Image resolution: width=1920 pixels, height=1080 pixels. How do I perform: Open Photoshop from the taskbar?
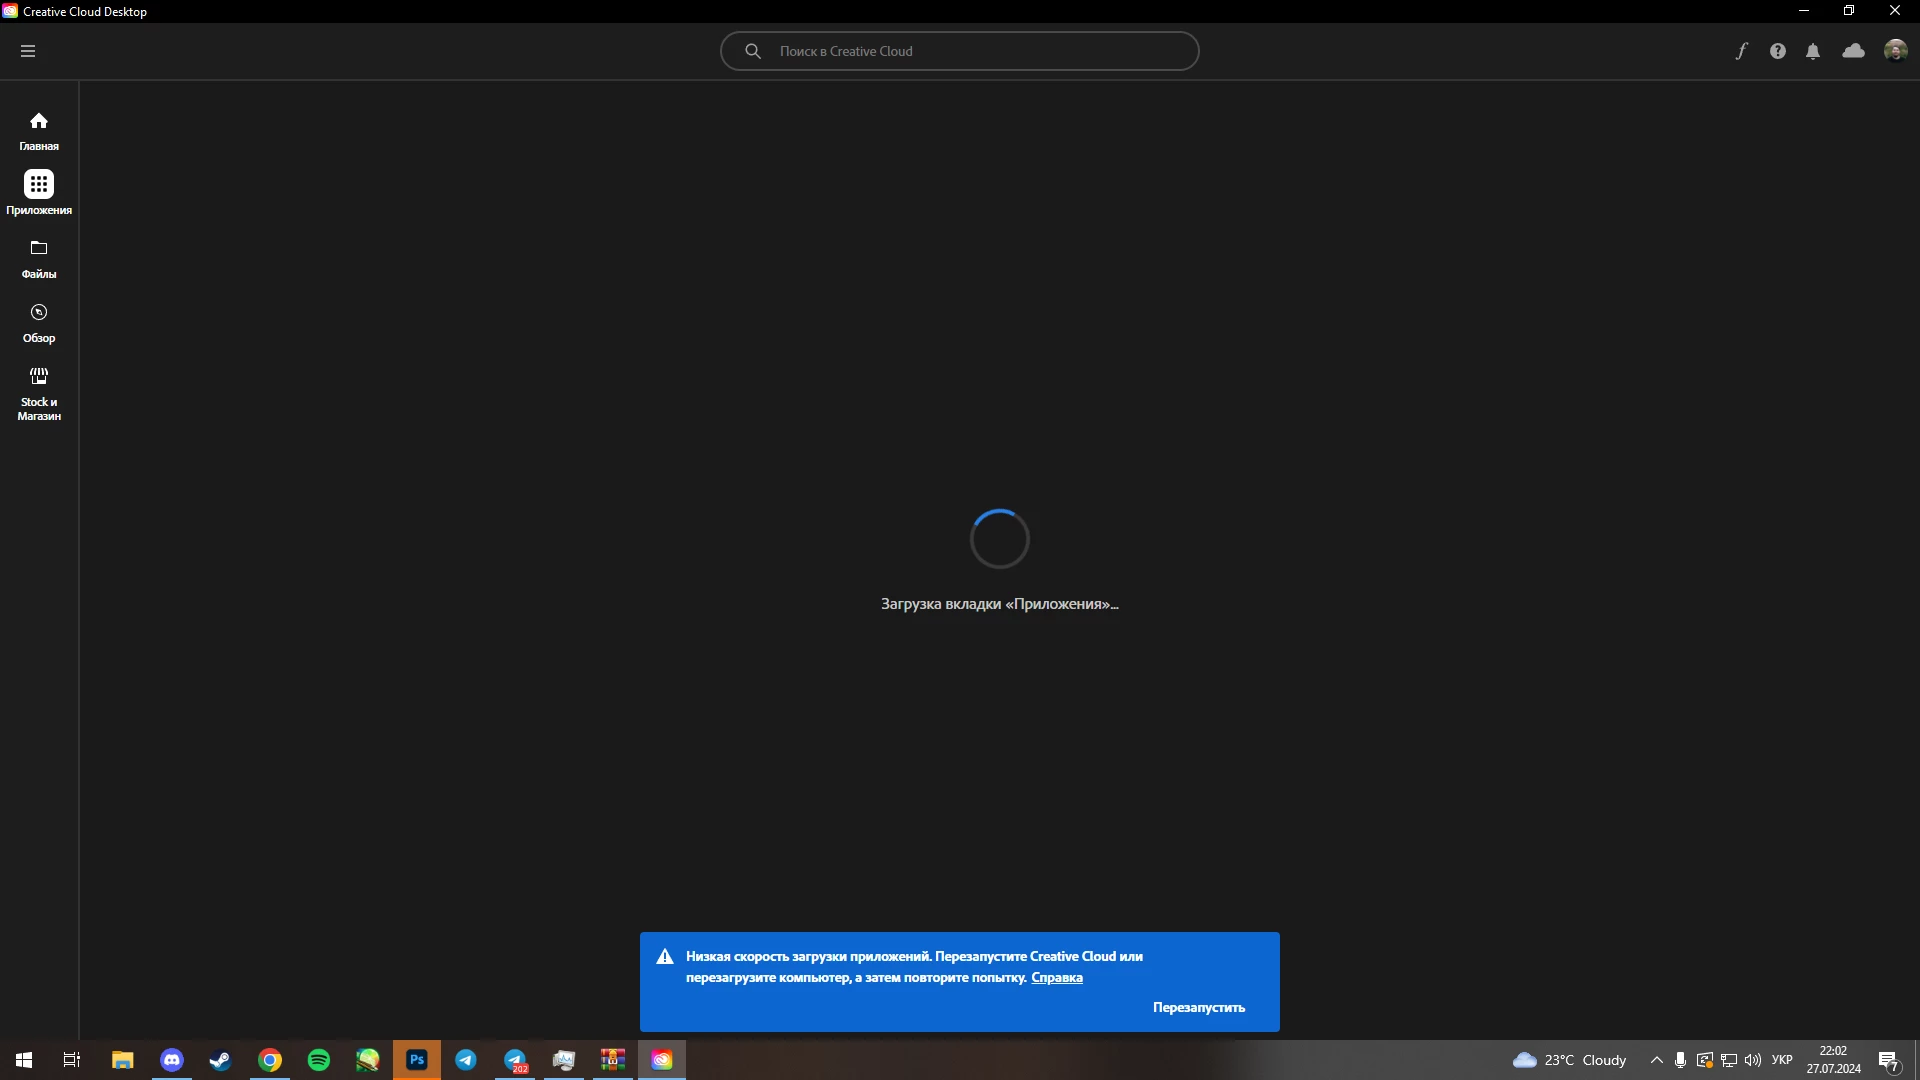point(417,1060)
